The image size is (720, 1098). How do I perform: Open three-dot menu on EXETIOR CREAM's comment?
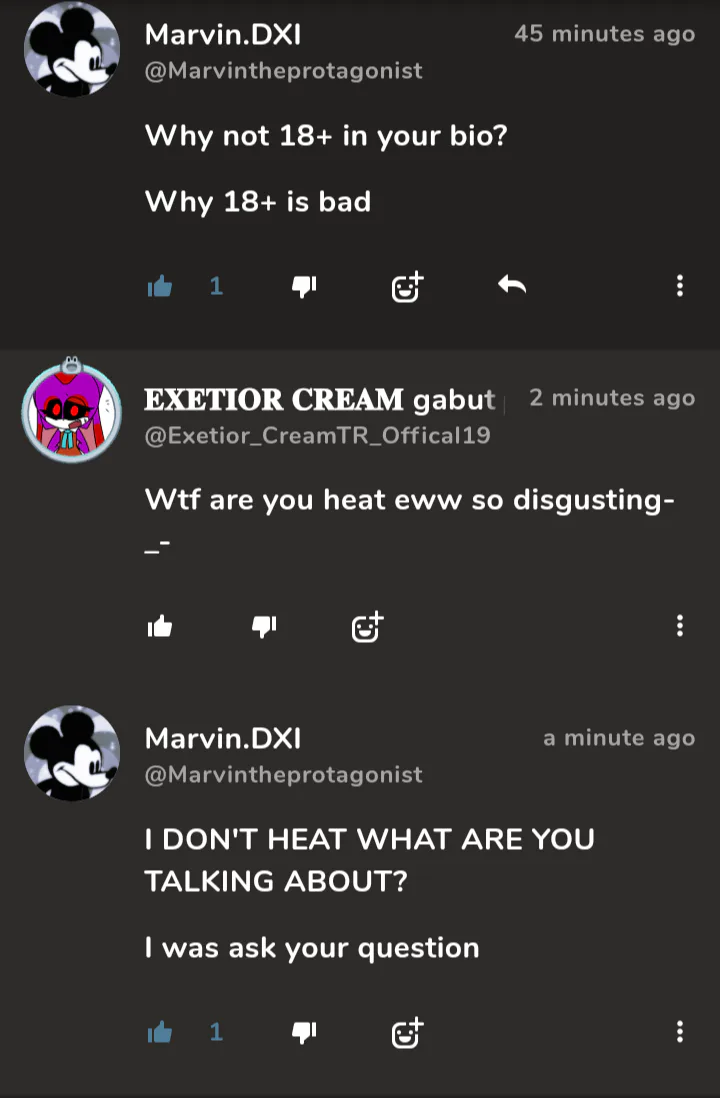point(679,625)
